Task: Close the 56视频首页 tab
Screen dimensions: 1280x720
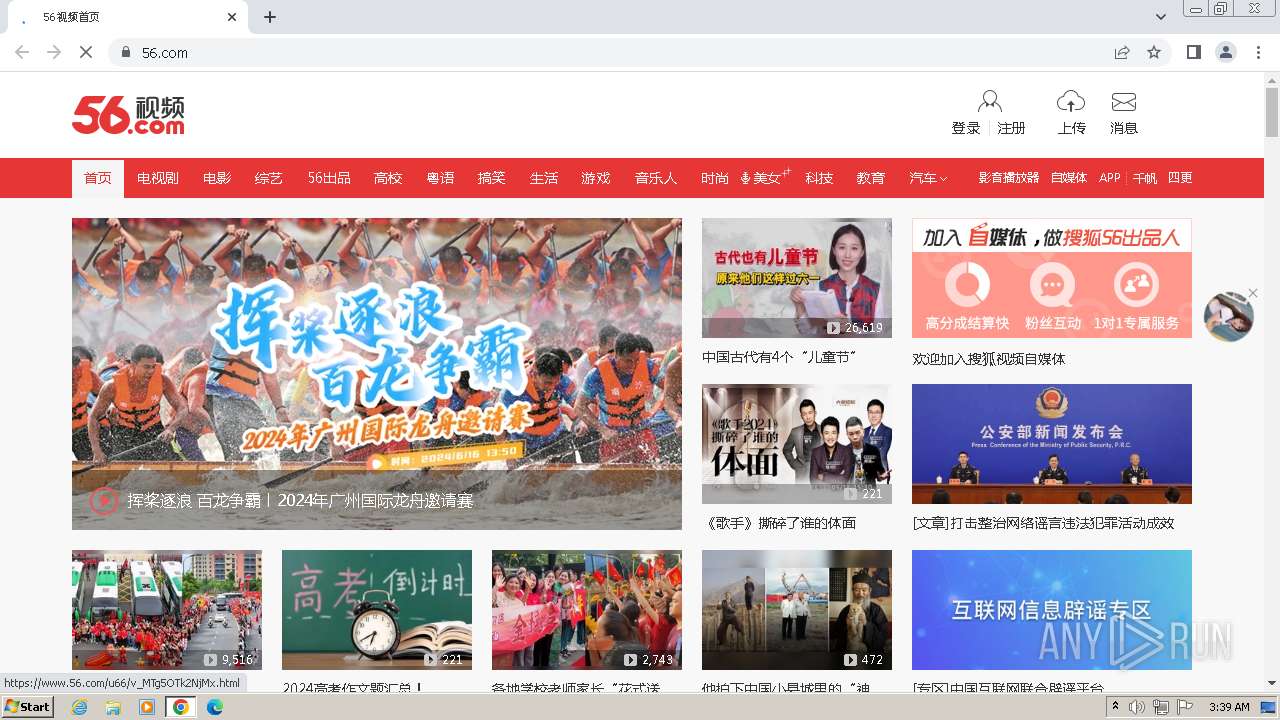Action: click(232, 17)
